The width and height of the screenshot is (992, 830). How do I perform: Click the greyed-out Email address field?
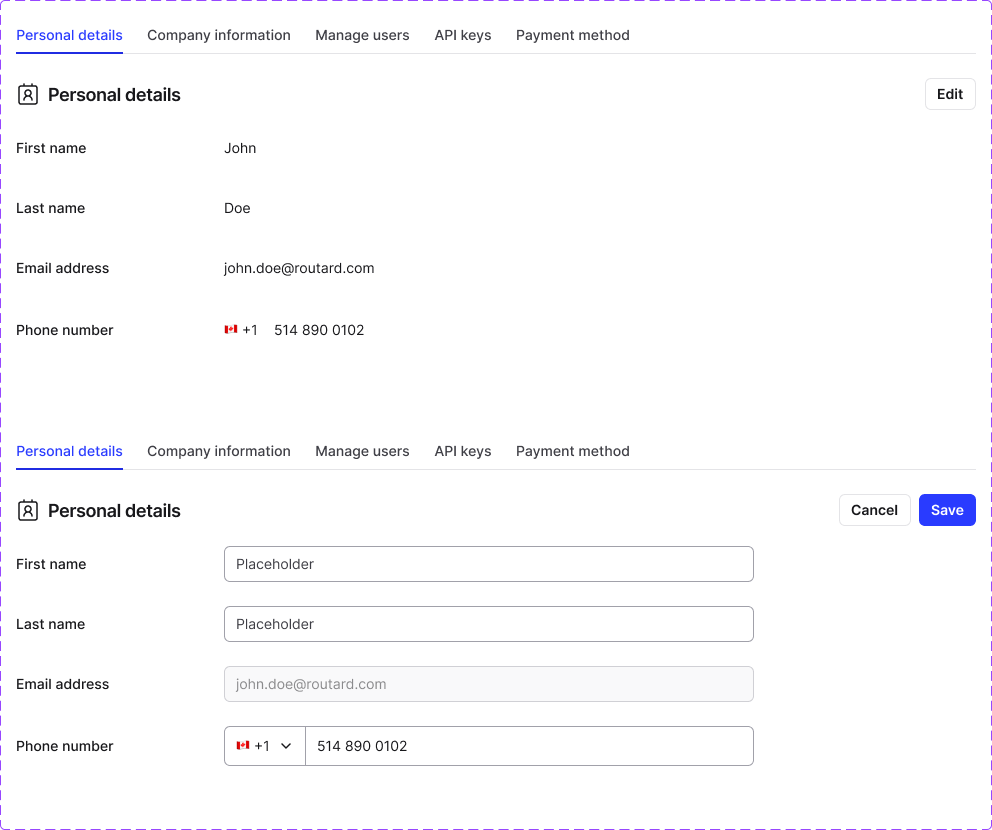point(488,684)
